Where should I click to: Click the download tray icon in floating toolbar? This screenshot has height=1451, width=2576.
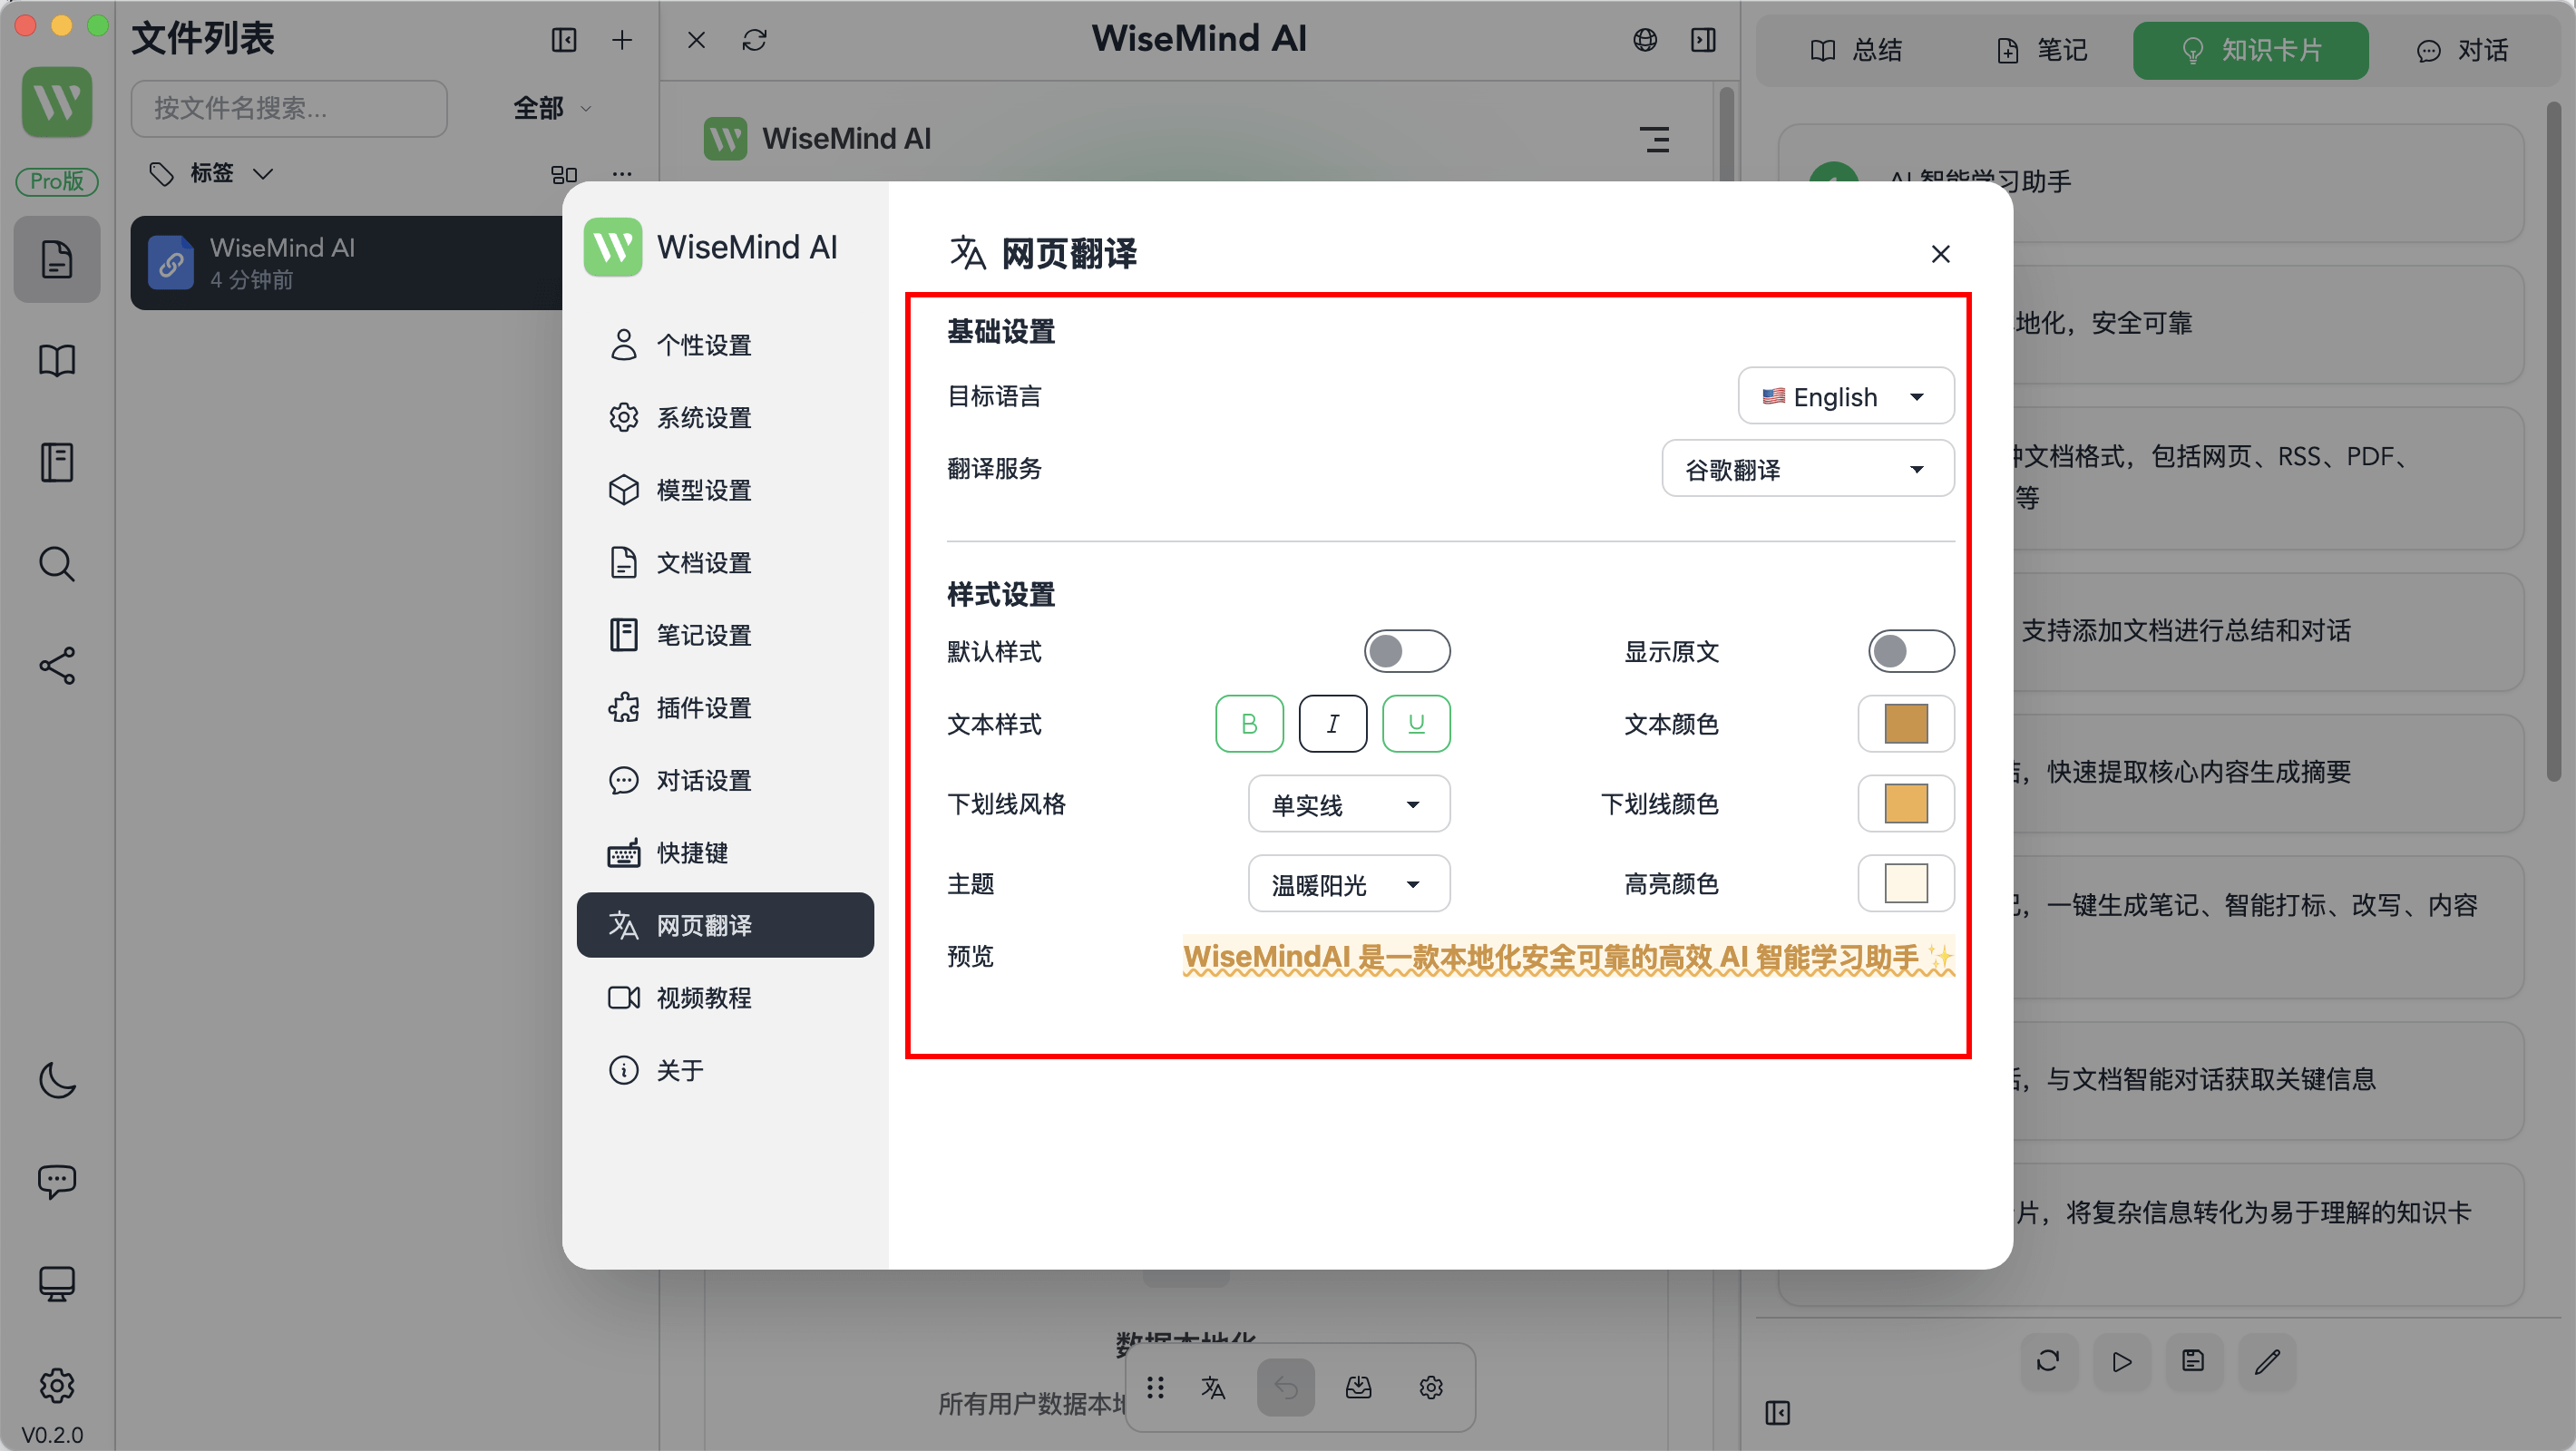tap(1358, 1388)
